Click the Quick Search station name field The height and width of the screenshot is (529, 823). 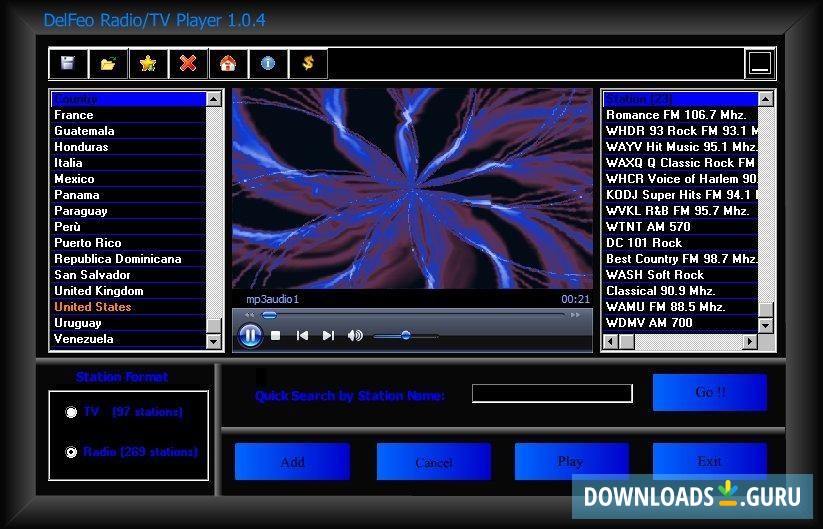[x=552, y=394]
